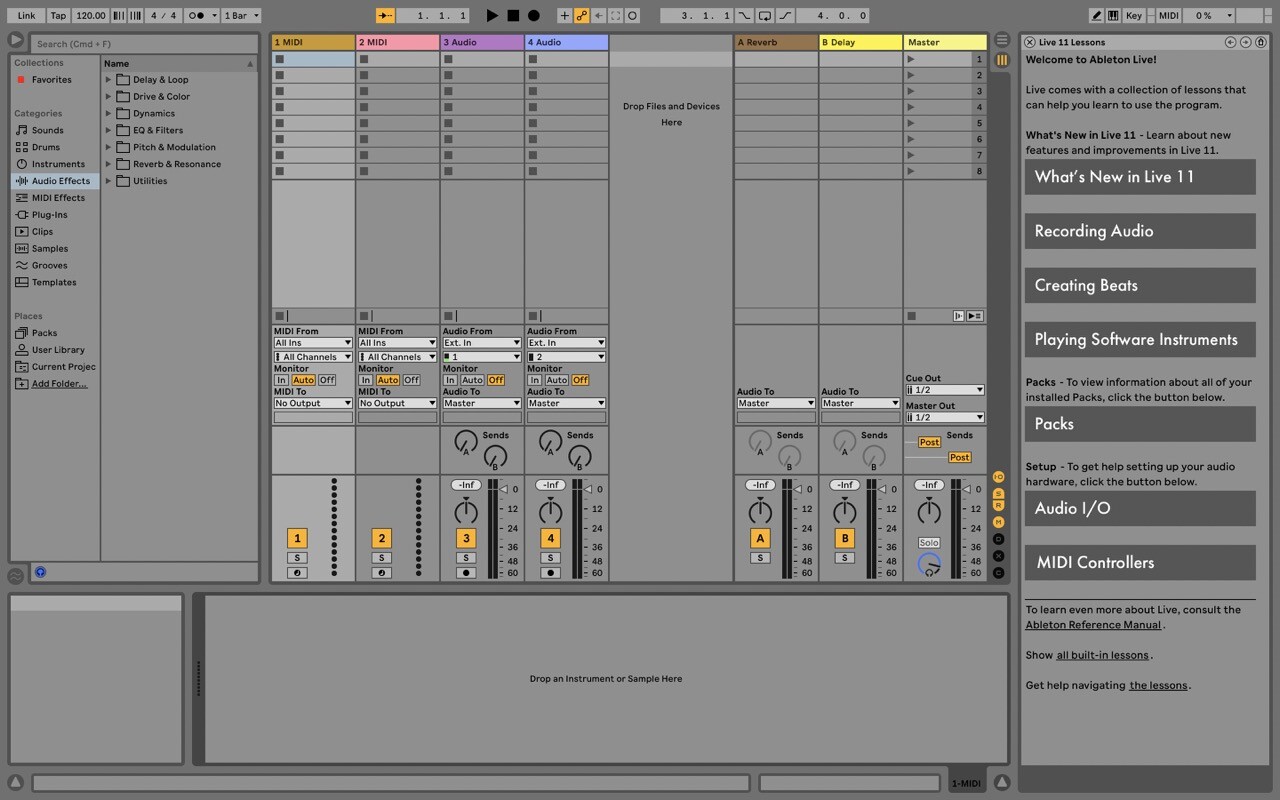Open the Recording Audio lesson
The height and width of the screenshot is (800, 1280).
[1140, 231]
